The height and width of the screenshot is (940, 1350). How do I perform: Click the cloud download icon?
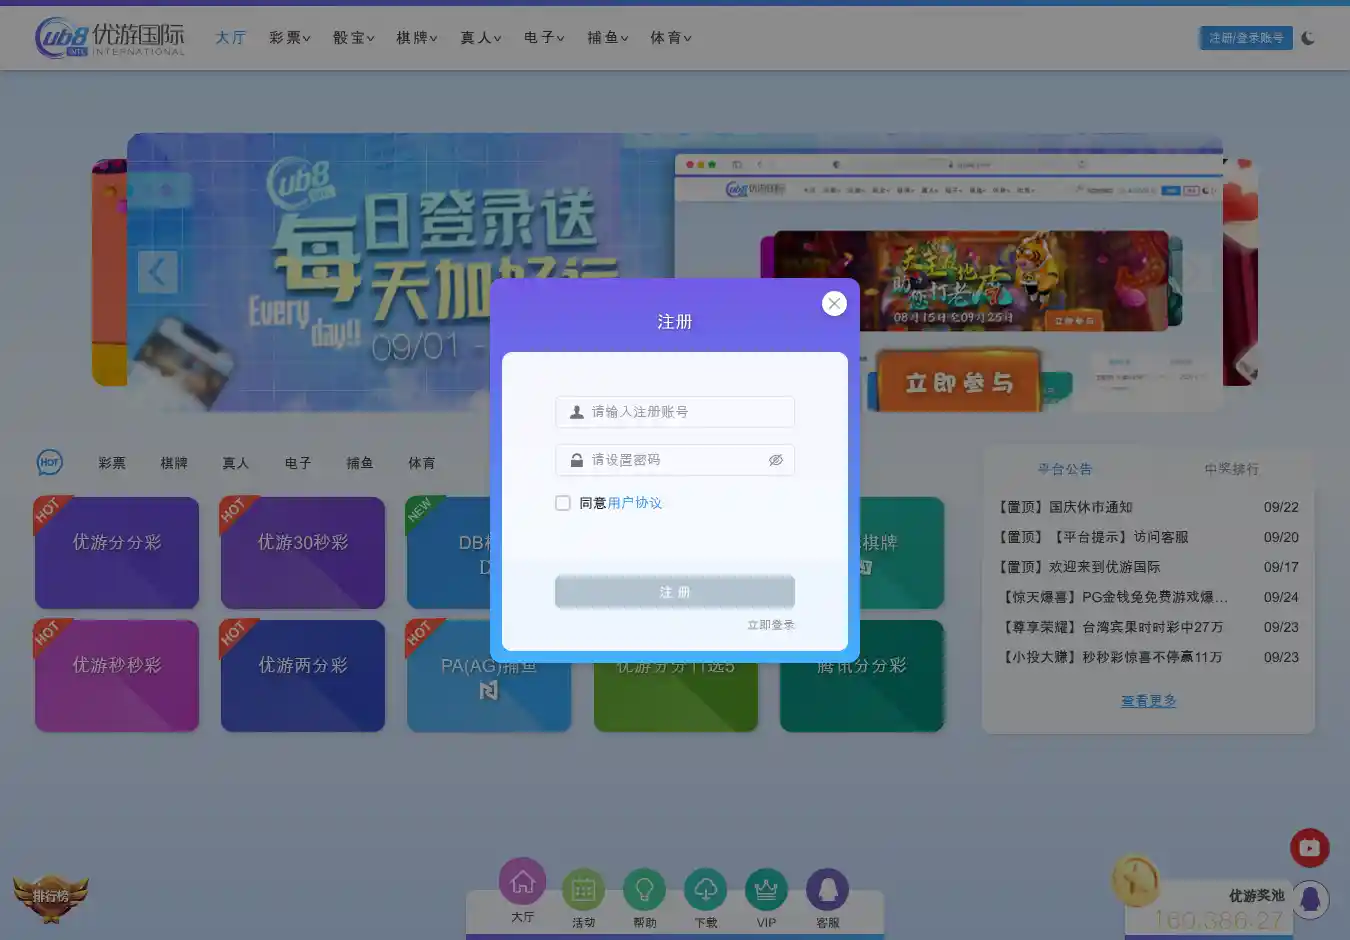click(705, 889)
